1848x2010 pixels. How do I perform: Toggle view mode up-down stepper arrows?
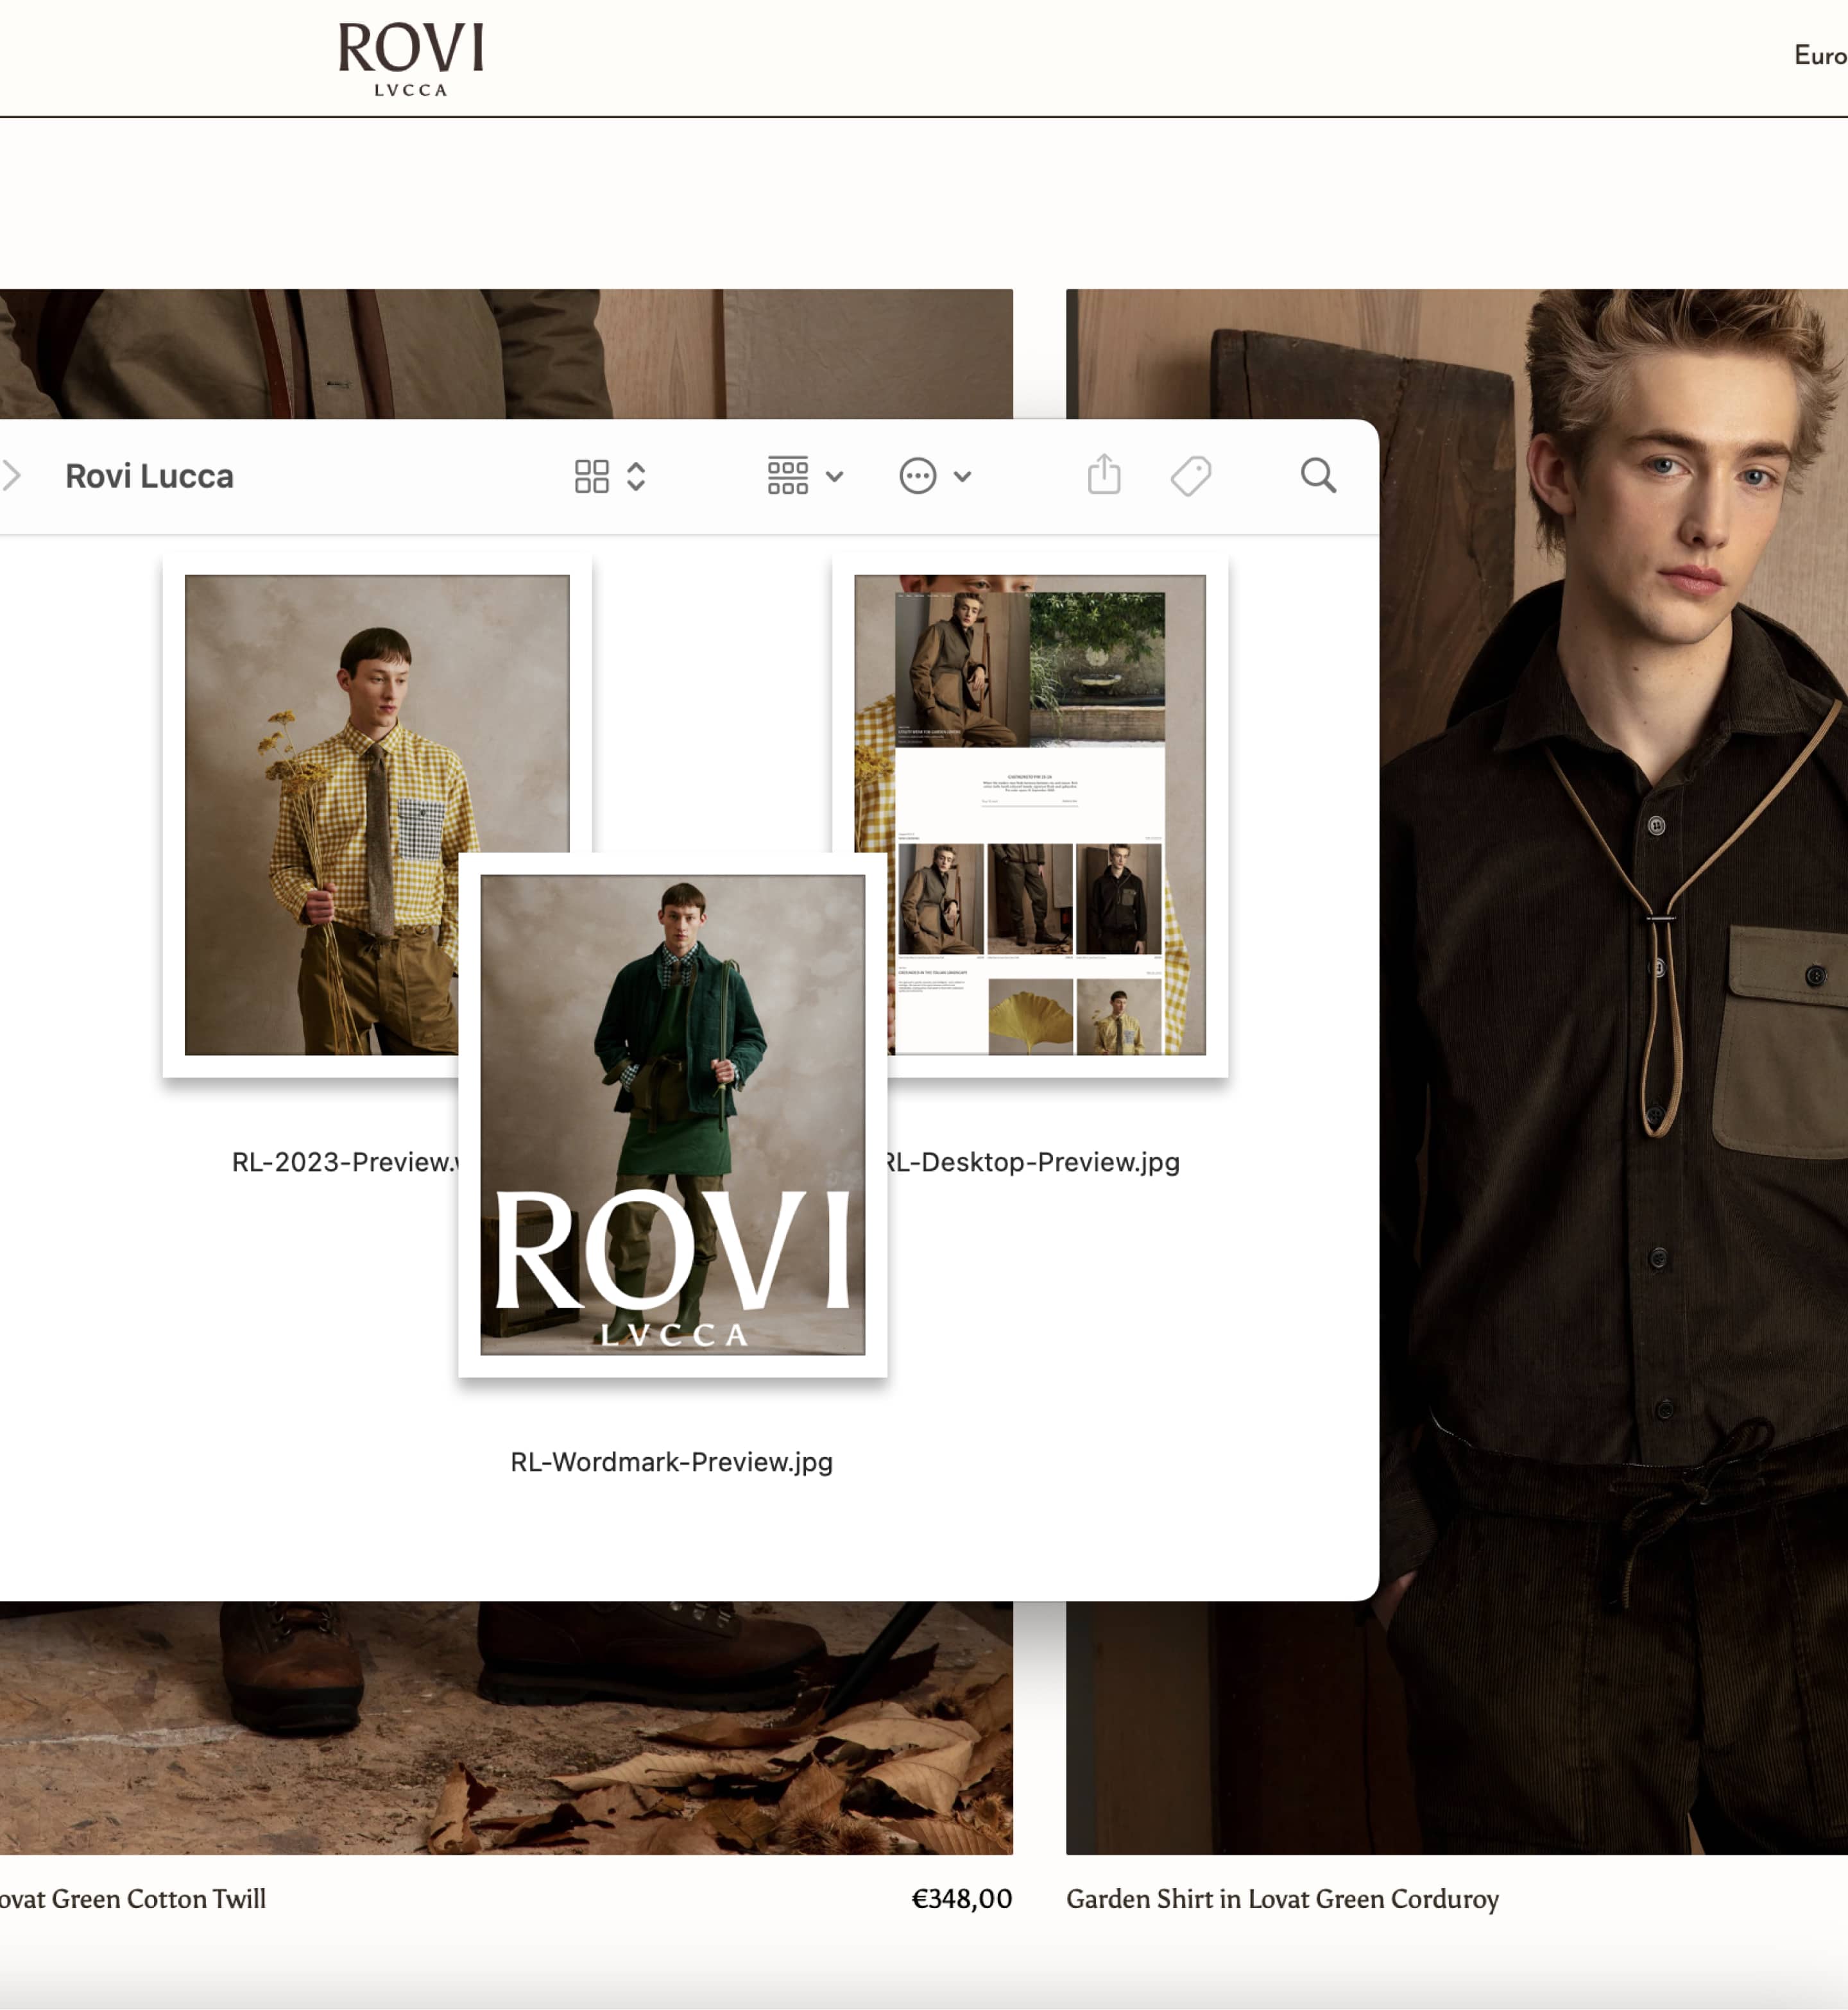[x=636, y=476]
